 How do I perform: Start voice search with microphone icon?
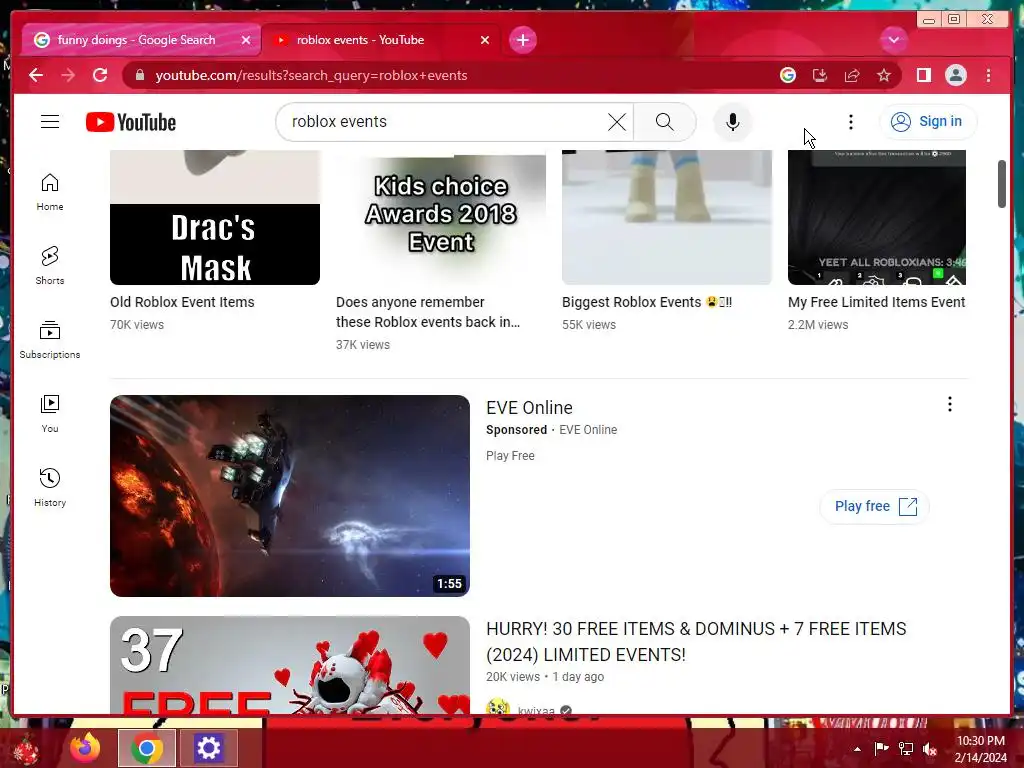pos(733,121)
